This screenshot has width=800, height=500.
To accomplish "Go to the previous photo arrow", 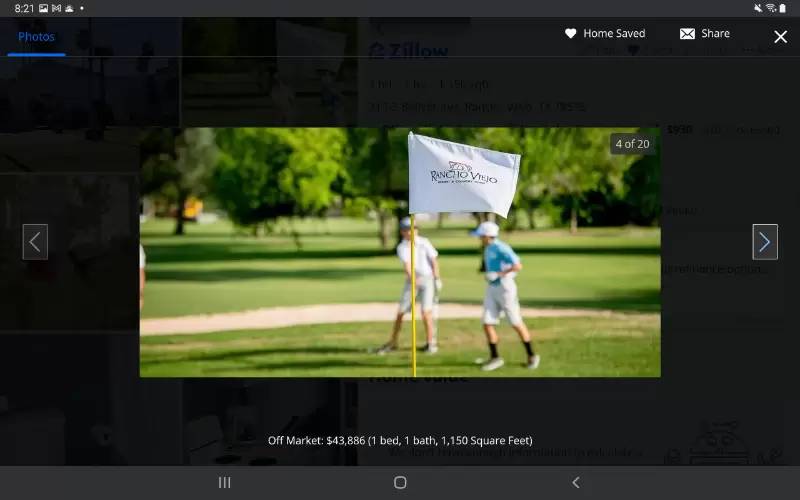I will coord(35,242).
